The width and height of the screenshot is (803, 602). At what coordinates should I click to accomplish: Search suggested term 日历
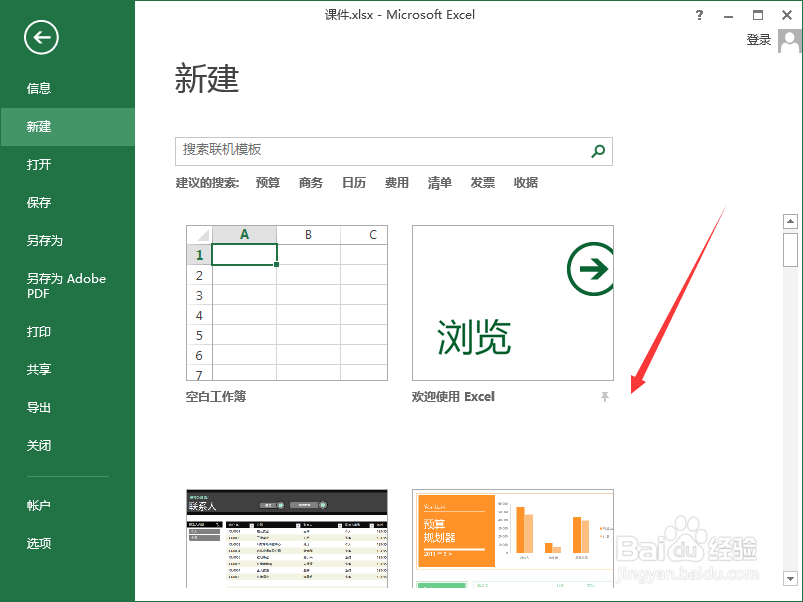pyautogui.click(x=354, y=183)
